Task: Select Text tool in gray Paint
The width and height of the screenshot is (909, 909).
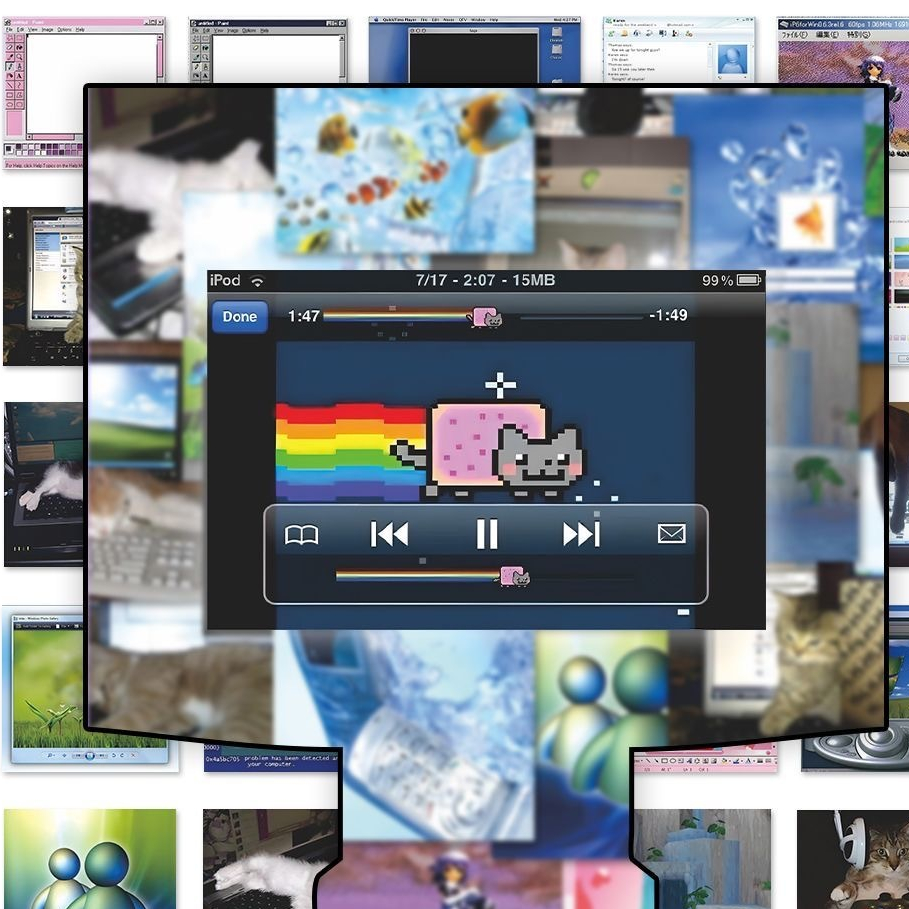Action: 205,75
